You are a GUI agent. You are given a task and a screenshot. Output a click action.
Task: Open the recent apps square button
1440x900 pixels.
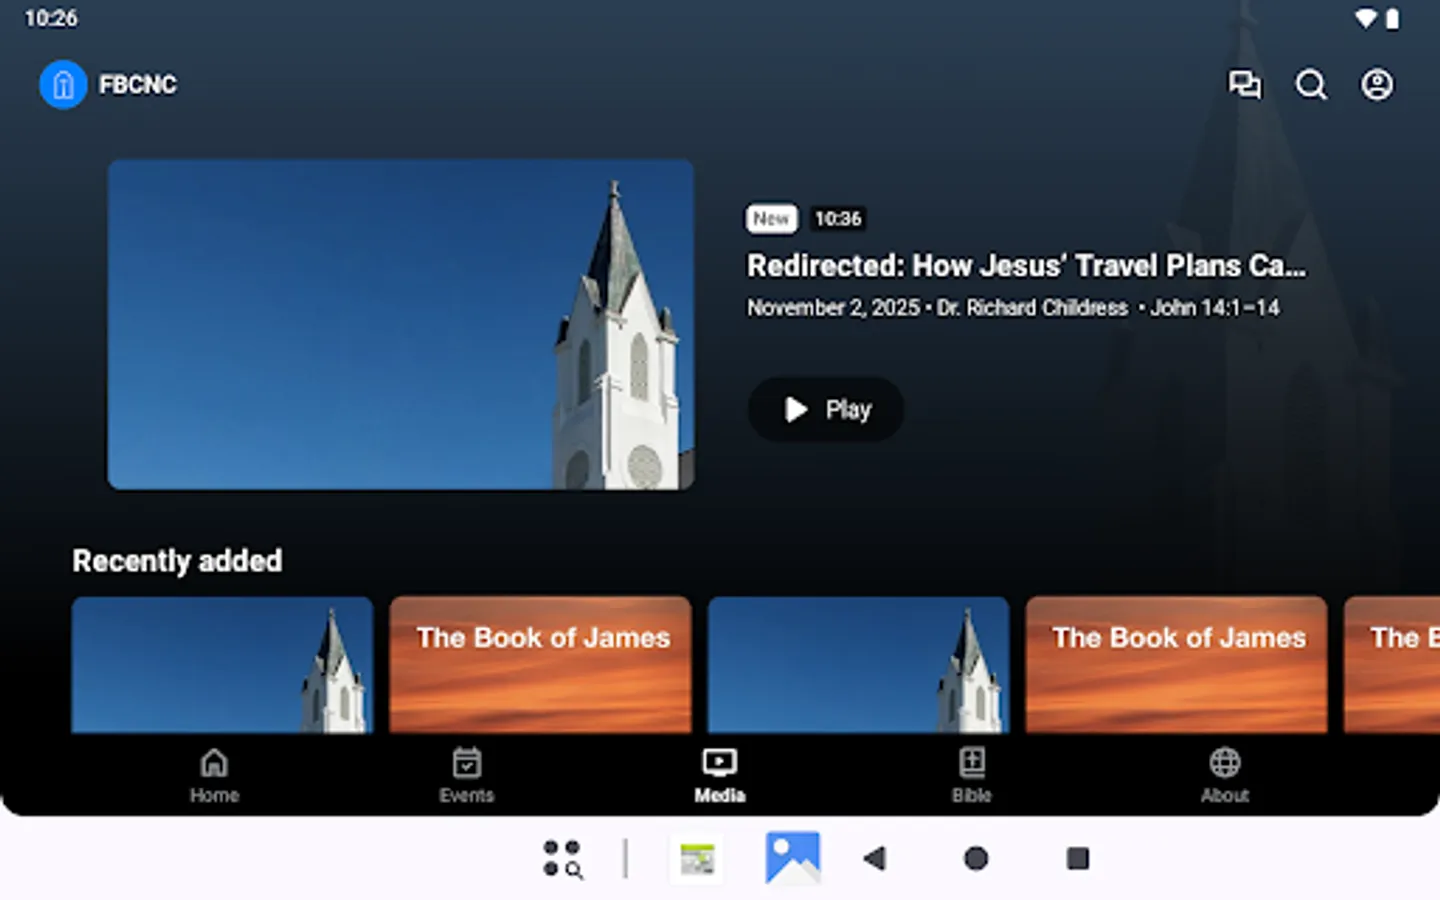tap(1076, 859)
